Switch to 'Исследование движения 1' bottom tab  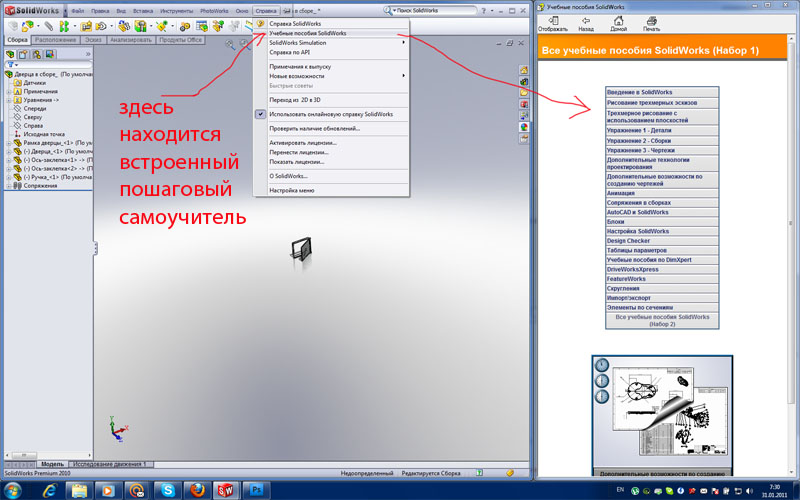click(110, 464)
